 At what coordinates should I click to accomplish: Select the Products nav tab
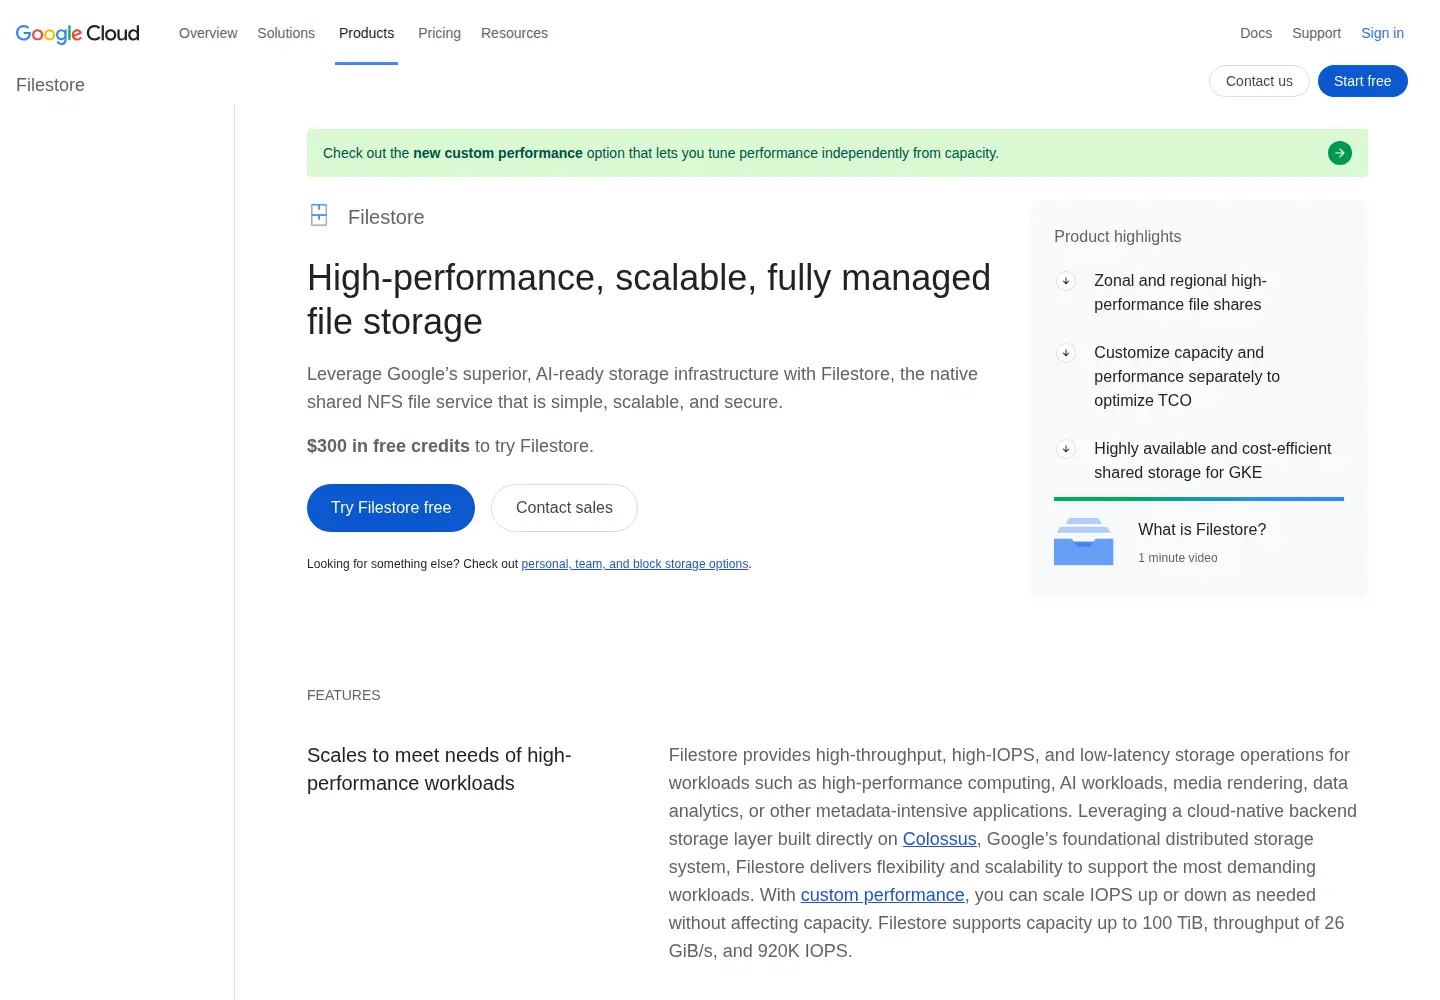pyautogui.click(x=366, y=33)
